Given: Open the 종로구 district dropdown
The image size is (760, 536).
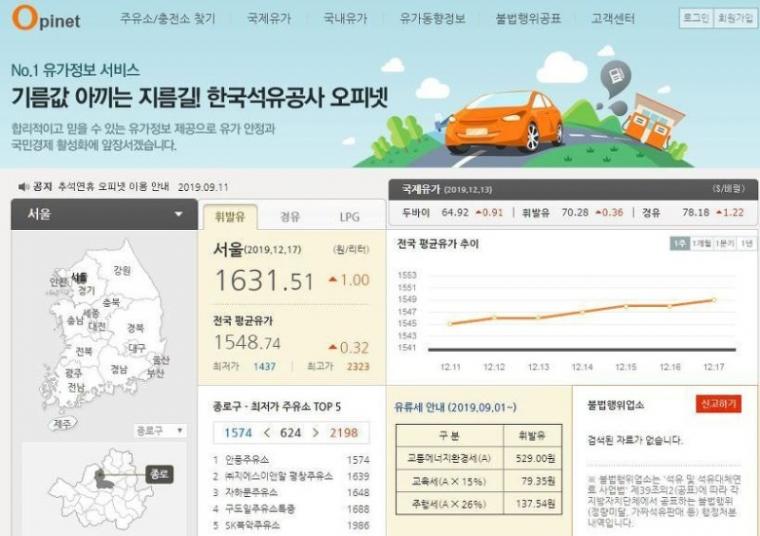Looking at the screenshot, I should (x=159, y=430).
